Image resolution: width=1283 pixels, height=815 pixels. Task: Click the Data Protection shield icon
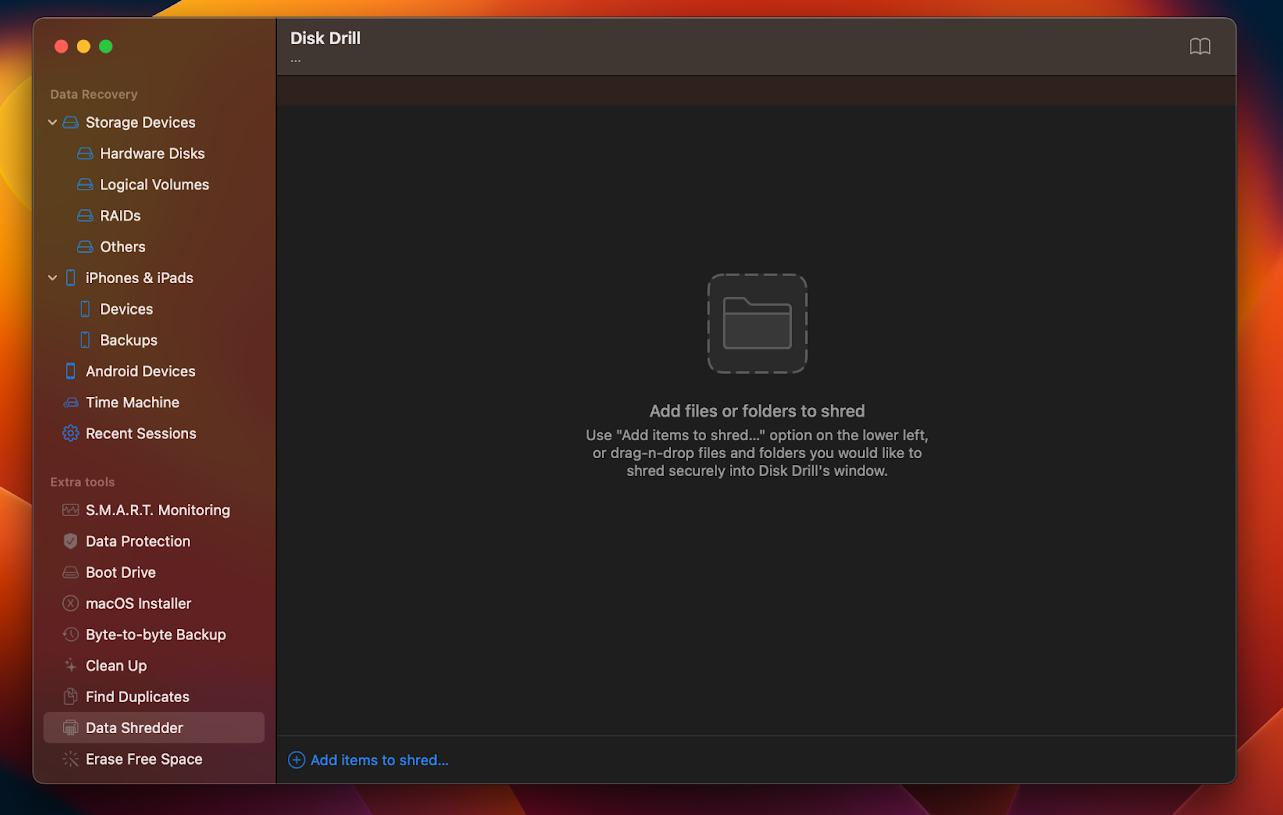70,541
